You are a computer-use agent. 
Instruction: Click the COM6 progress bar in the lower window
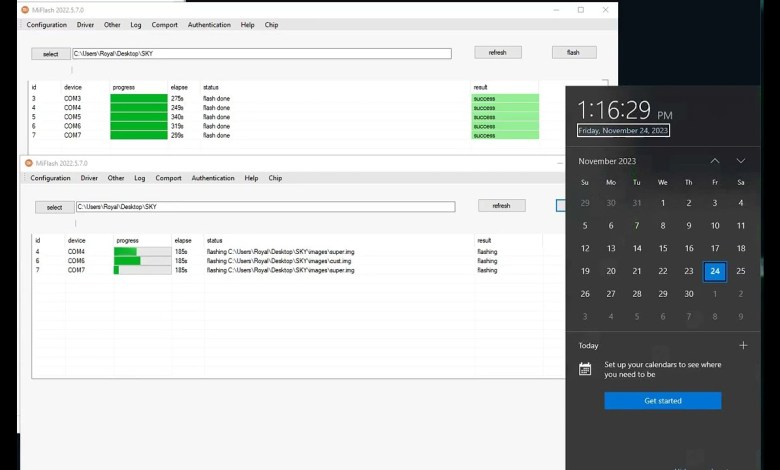click(x=143, y=260)
